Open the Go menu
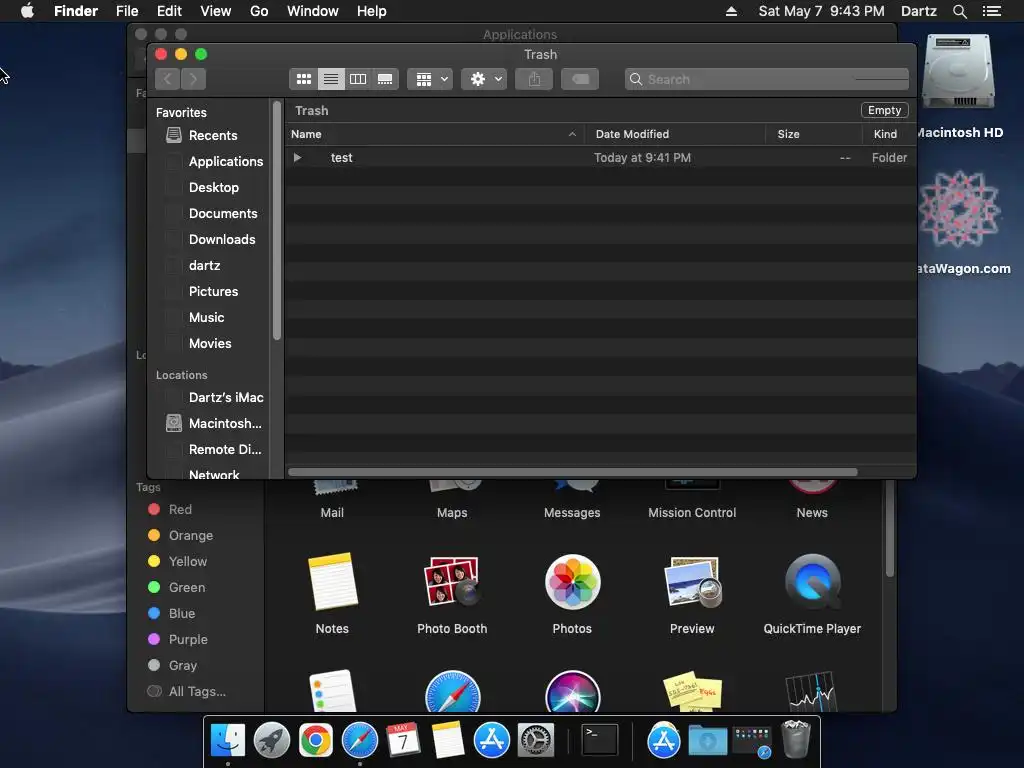The height and width of the screenshot is (768, 1024). [259, 11]
